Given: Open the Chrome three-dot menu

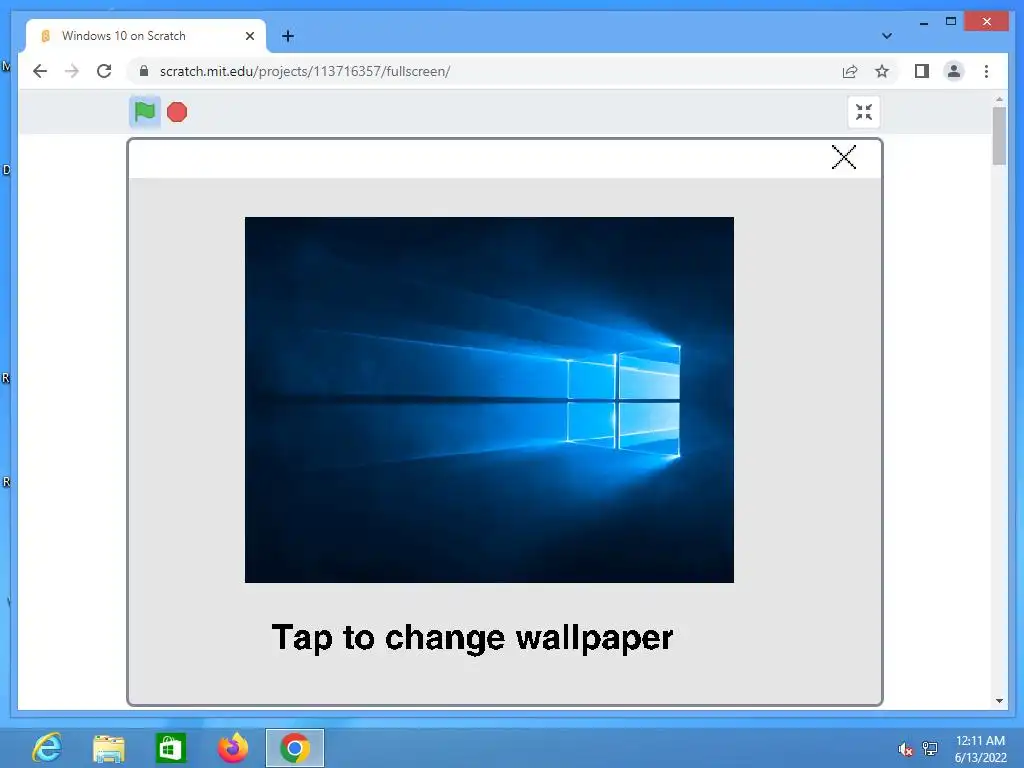Looking at the screenshot, I should (x=986, y=71).
